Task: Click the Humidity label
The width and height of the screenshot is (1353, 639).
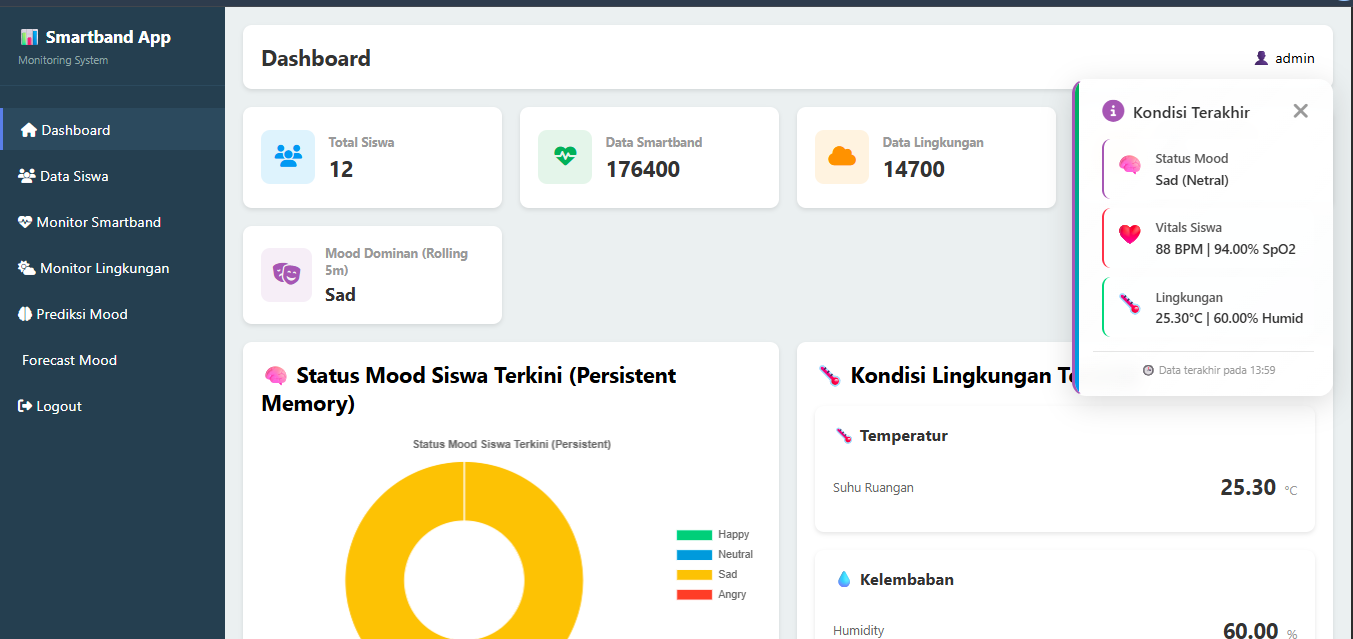Action: [x=859, y=631]
